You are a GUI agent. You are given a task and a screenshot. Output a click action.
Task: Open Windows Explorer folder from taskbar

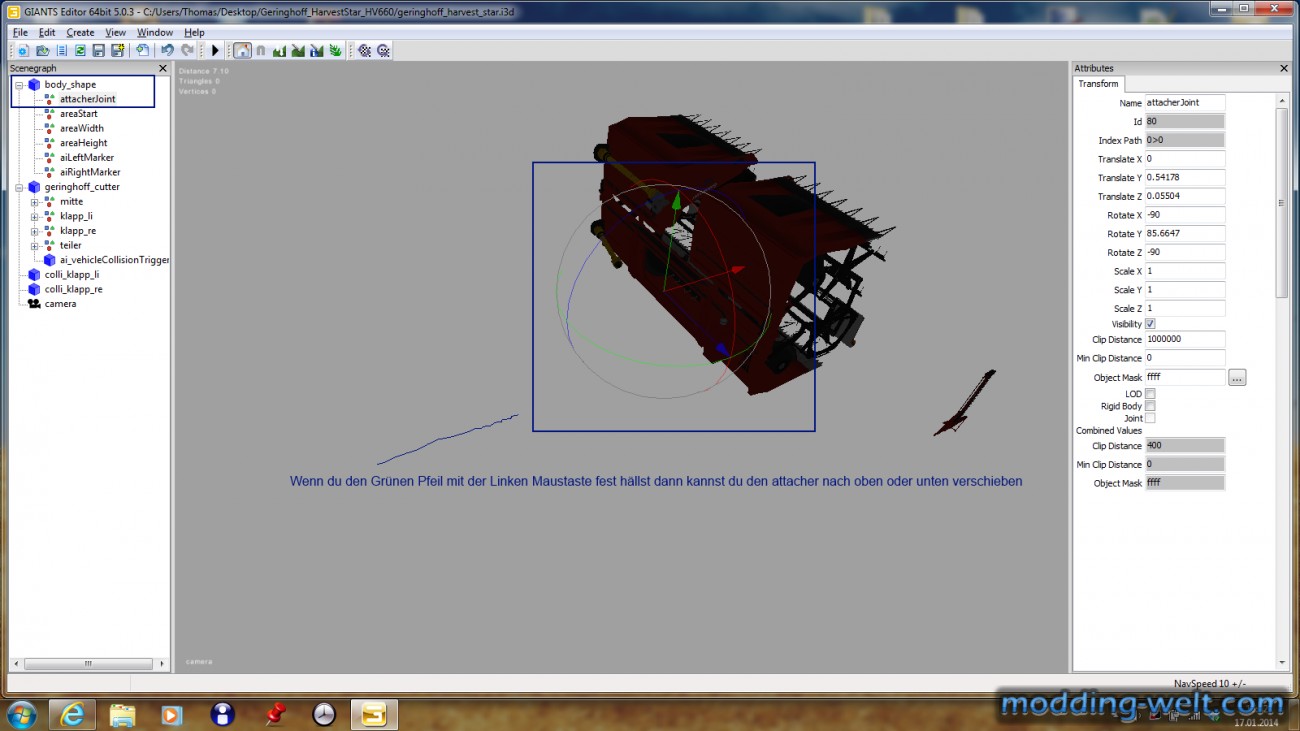pos(123,714)
